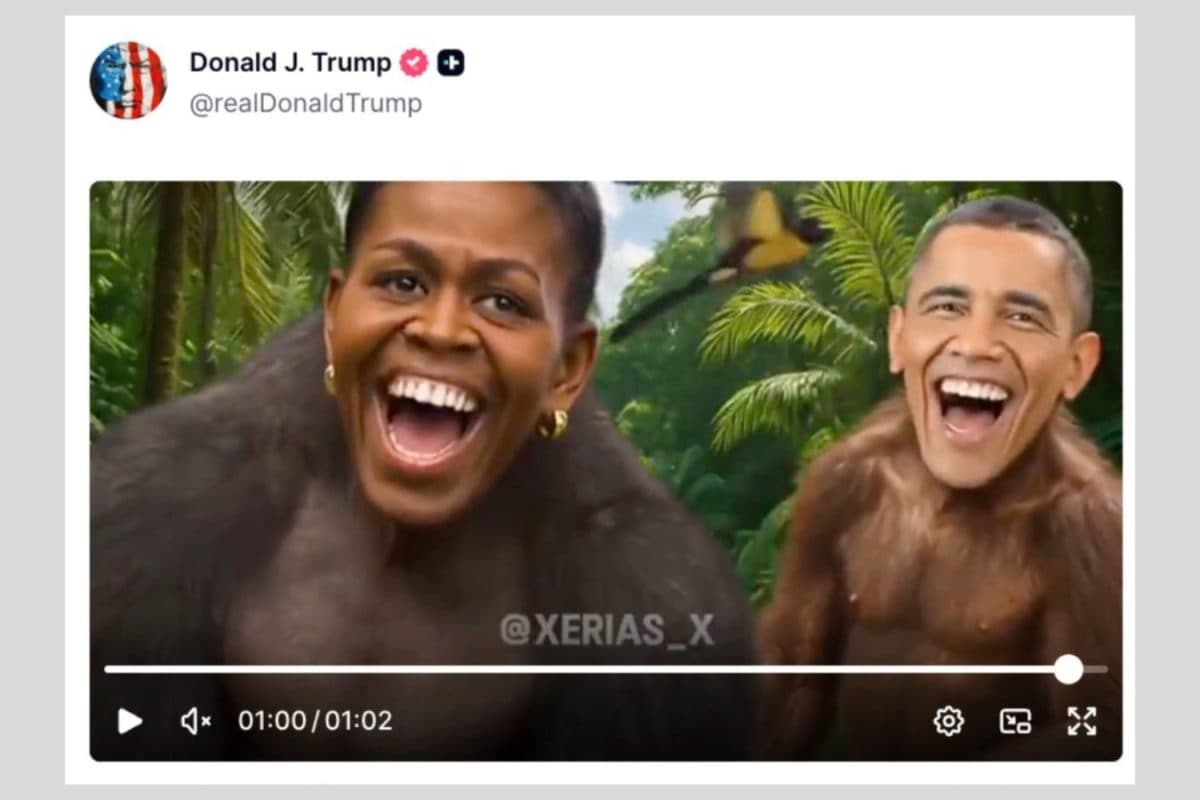Click the plus badge beside the name

pyautogui.click(x=451, y=63)
